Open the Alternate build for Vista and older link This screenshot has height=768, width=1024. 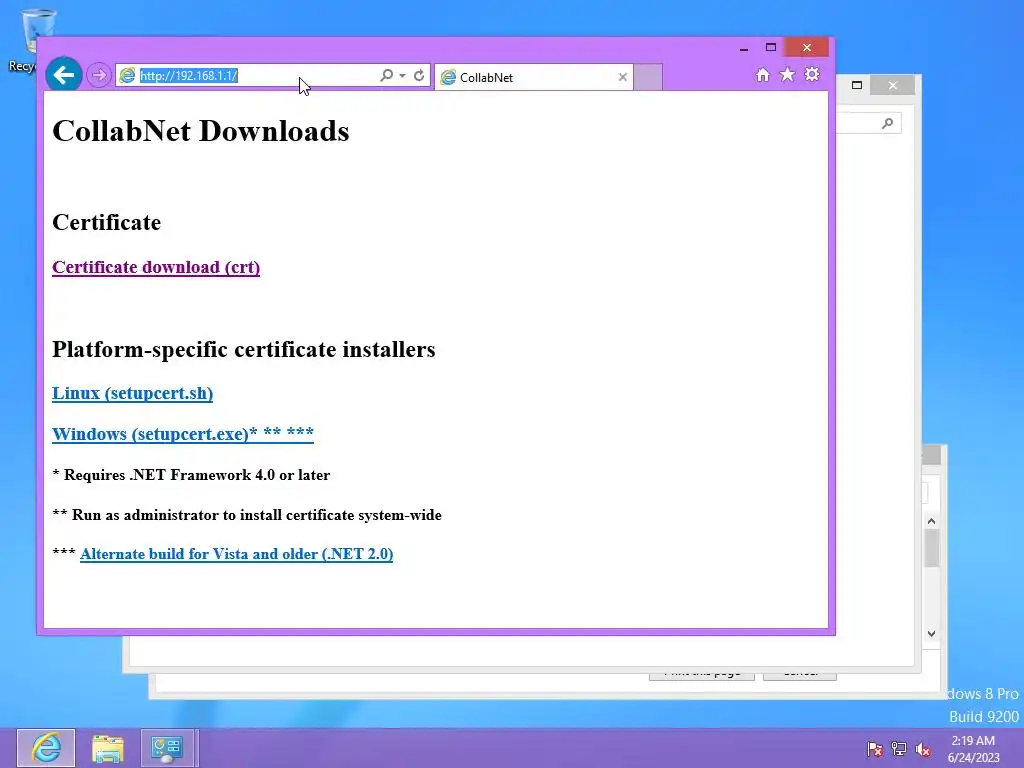click(x=236, y=554)
